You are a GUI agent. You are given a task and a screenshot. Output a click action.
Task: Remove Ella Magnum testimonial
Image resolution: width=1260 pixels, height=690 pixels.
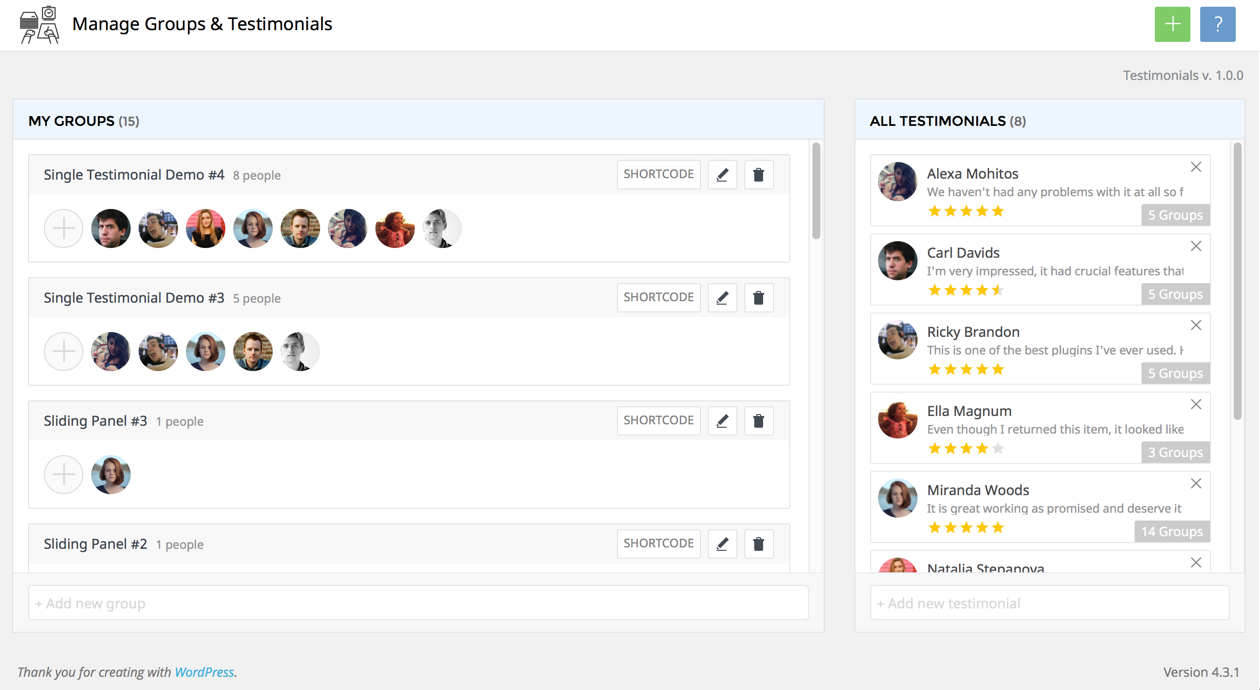click(x=1196, y=404)
